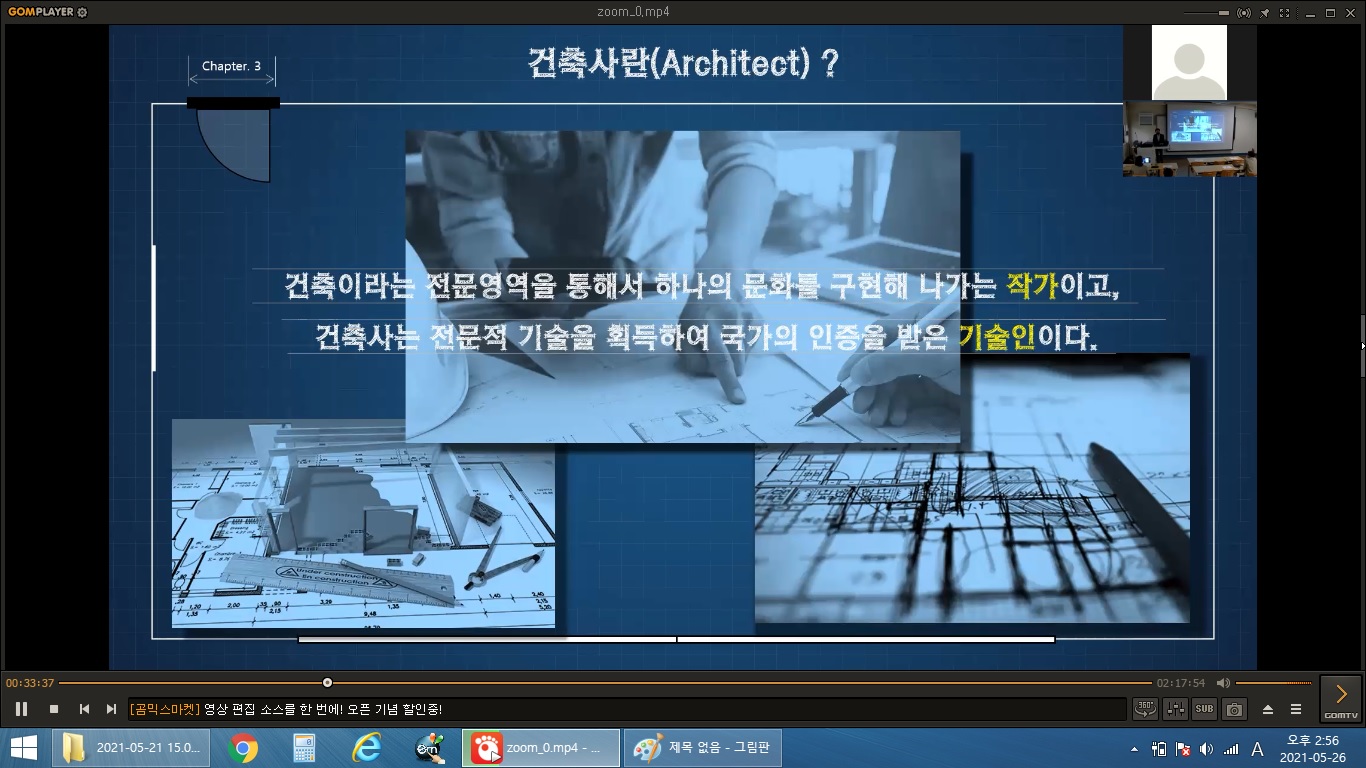
Task: Open the playlist hamburger menu
Action: [x=1296, y=709]
